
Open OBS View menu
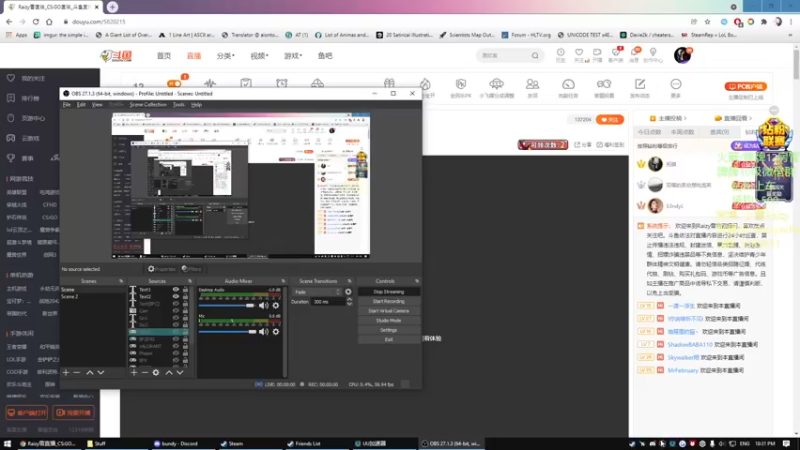click(97, 105)
